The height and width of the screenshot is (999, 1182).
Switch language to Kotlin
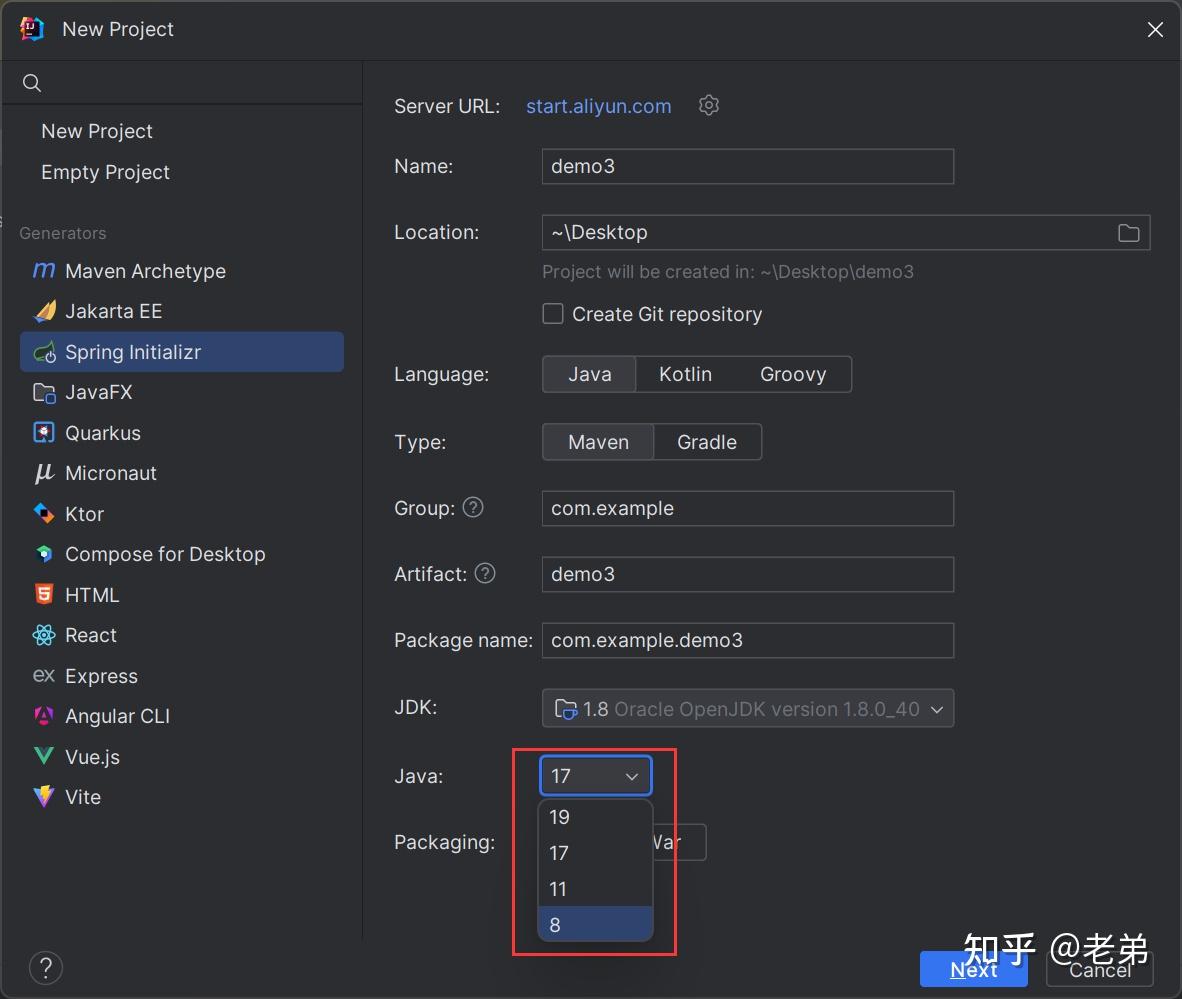[685, 374]
